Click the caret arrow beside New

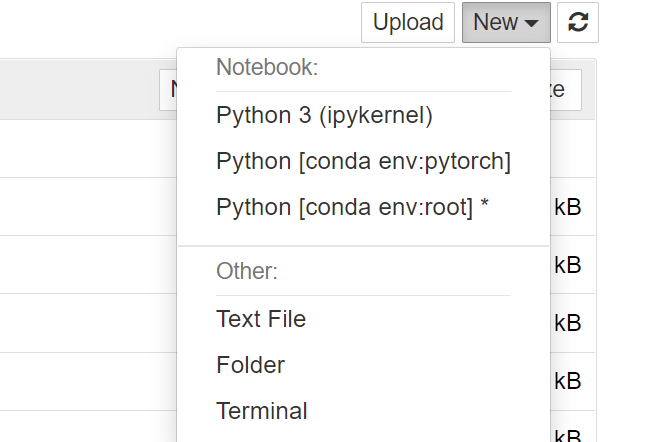coord(531,24)
